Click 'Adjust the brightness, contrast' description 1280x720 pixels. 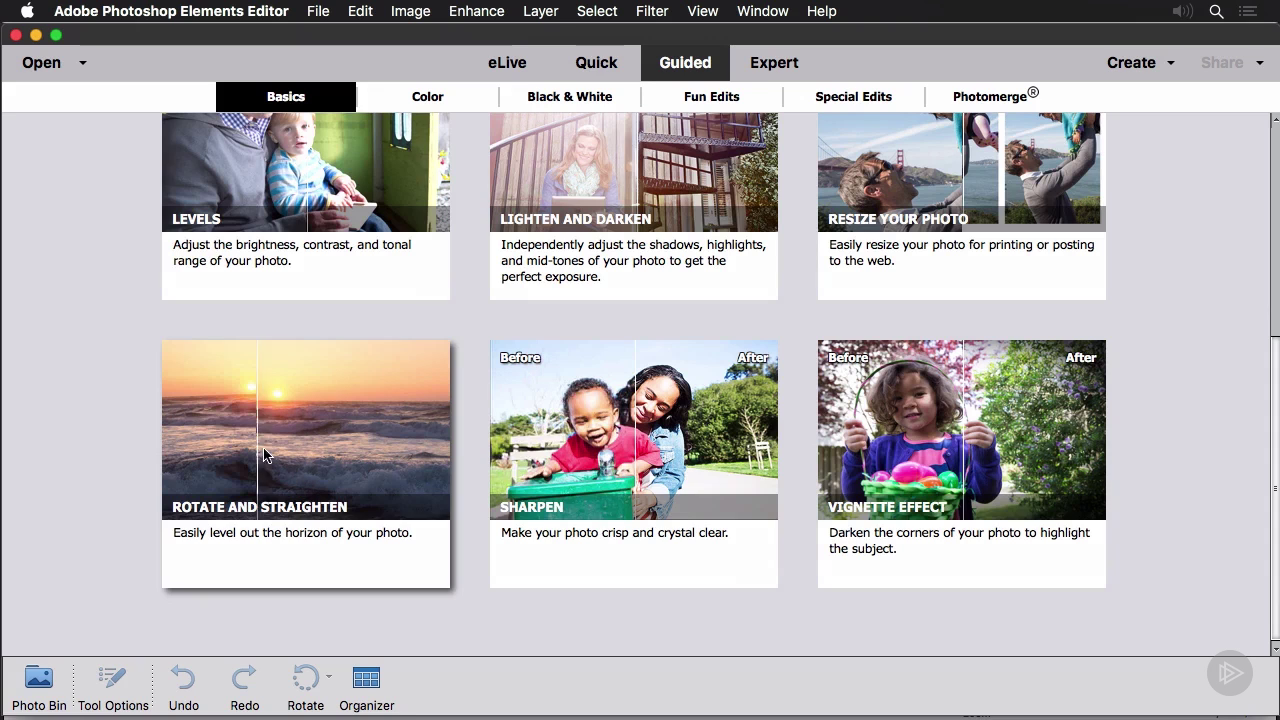[292, 253]
